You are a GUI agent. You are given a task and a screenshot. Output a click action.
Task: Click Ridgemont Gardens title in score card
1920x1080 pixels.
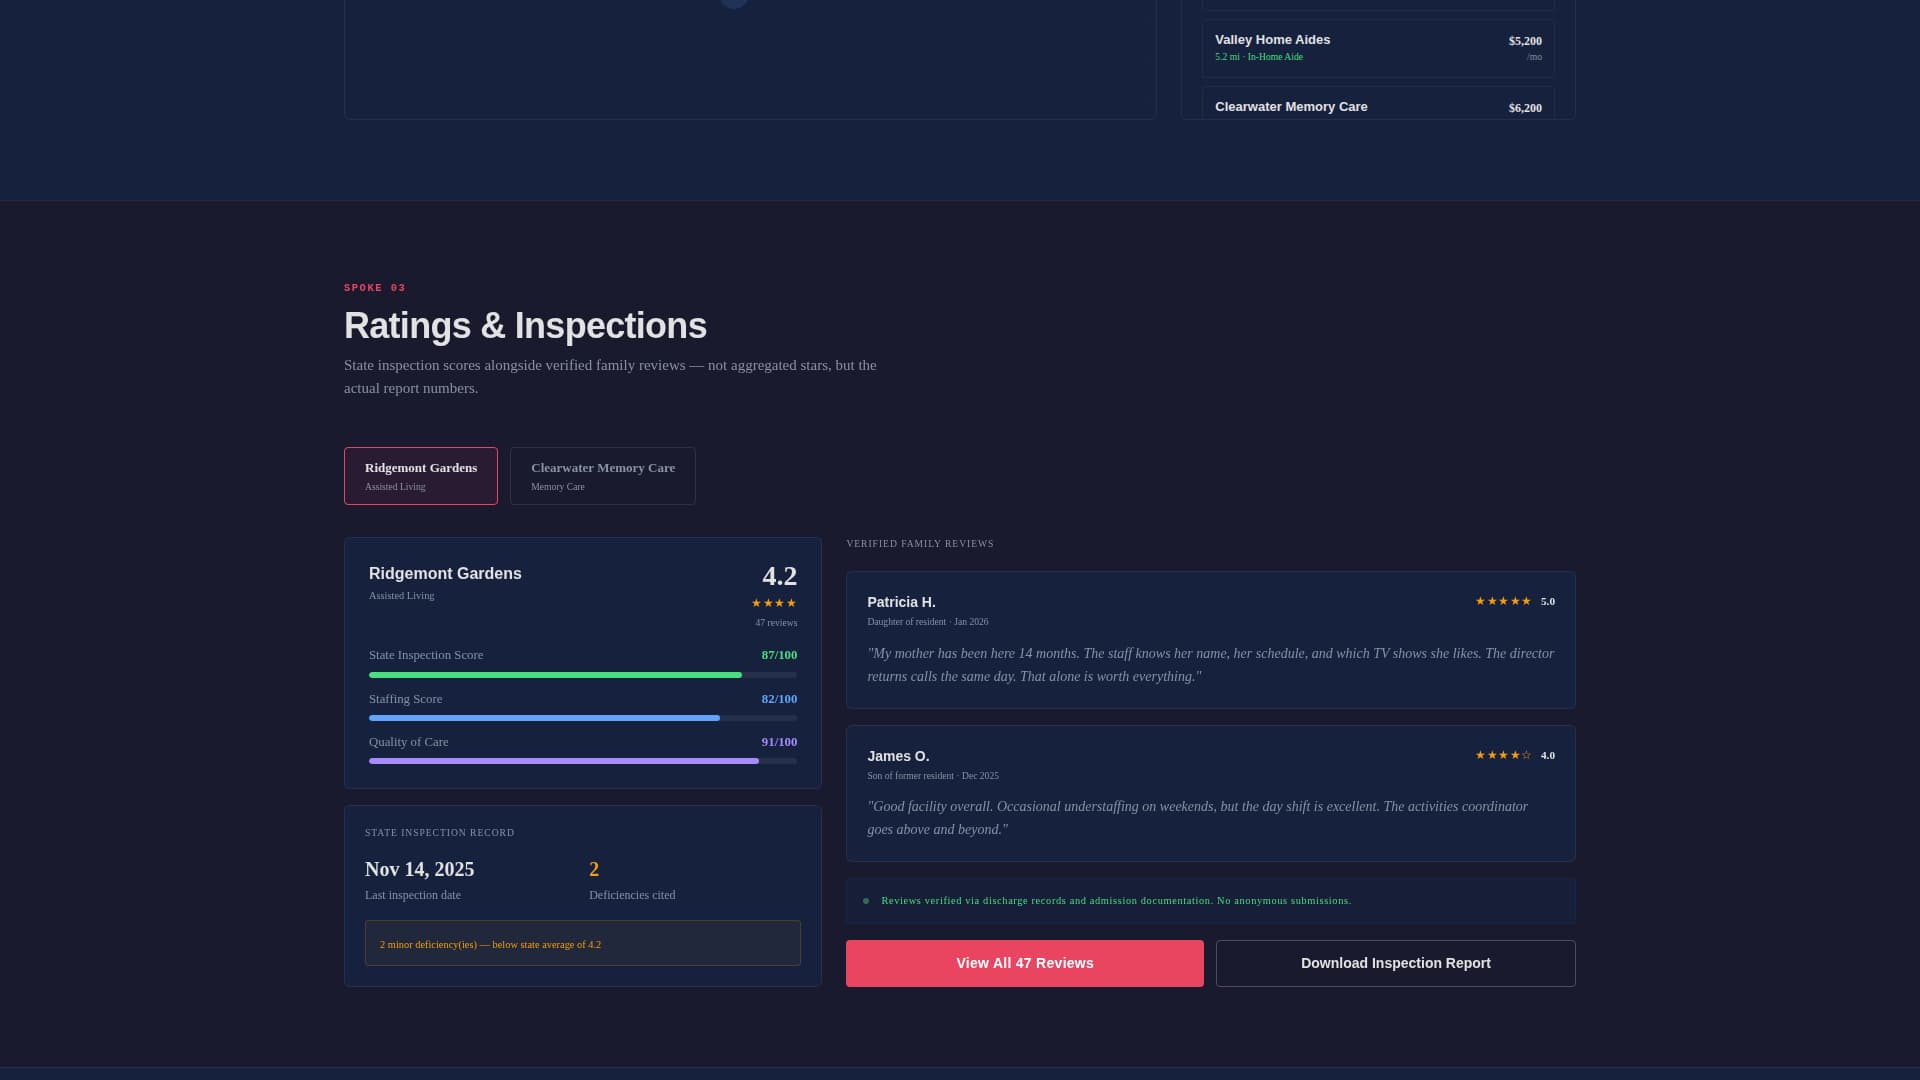(445, 574)
